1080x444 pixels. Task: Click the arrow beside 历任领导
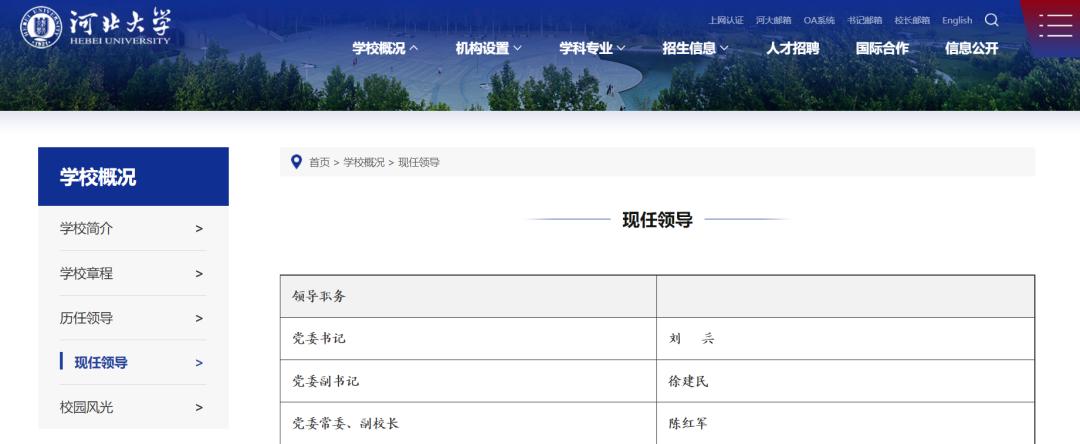[199, 318]
